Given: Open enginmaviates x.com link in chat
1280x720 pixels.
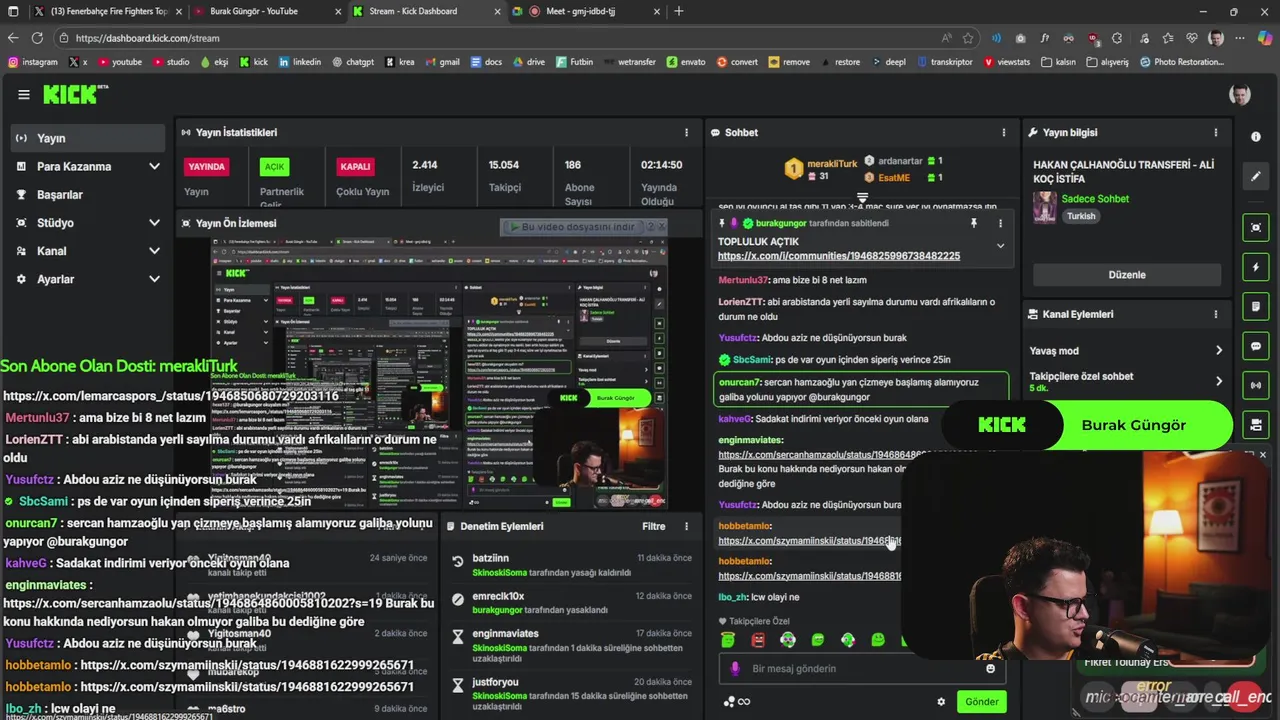Looking at the screenshot, I should 812,455.
